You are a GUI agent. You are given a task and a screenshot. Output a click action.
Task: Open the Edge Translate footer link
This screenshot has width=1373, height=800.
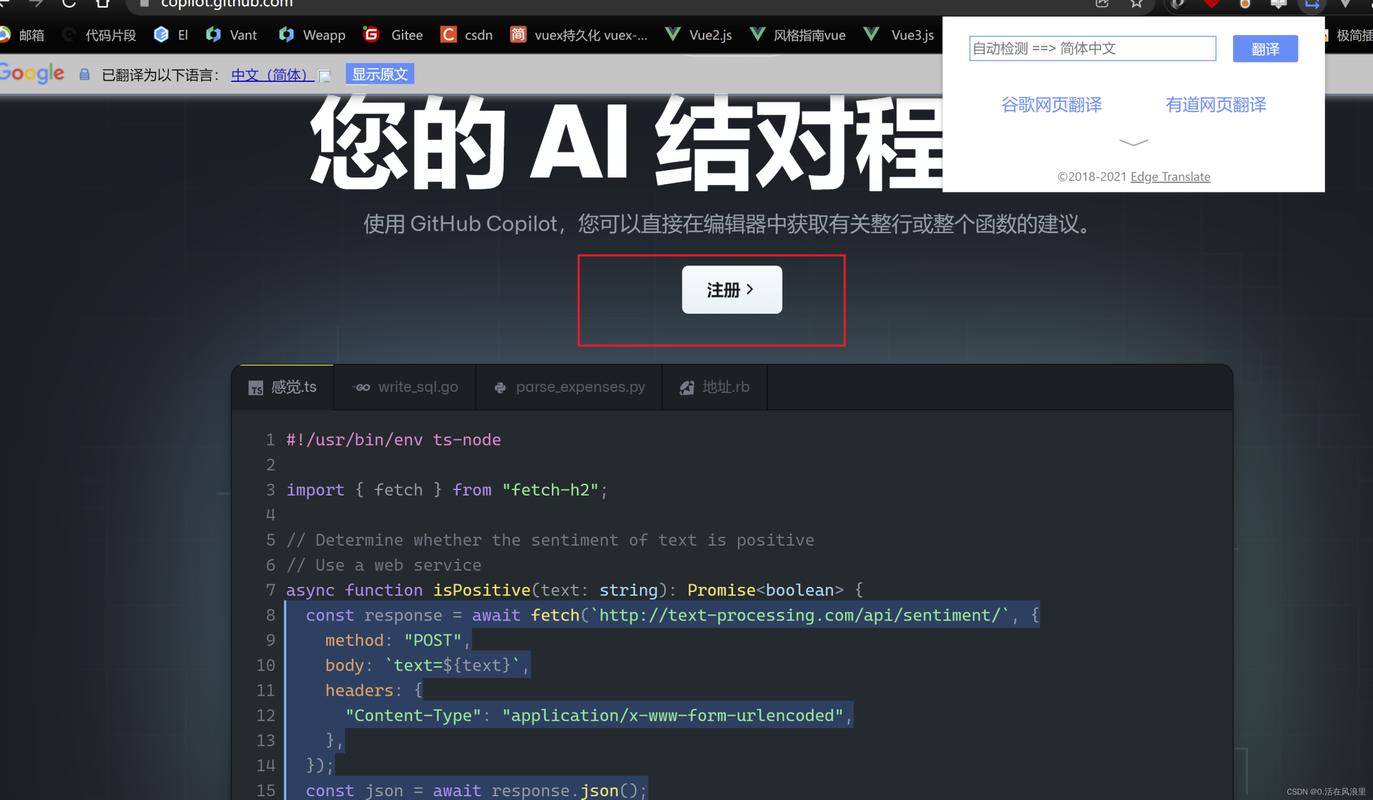point(1170,177)
